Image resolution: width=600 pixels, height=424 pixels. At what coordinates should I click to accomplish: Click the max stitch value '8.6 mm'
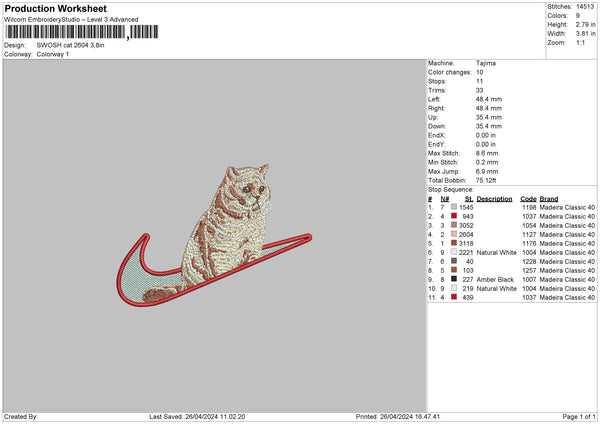487,153
